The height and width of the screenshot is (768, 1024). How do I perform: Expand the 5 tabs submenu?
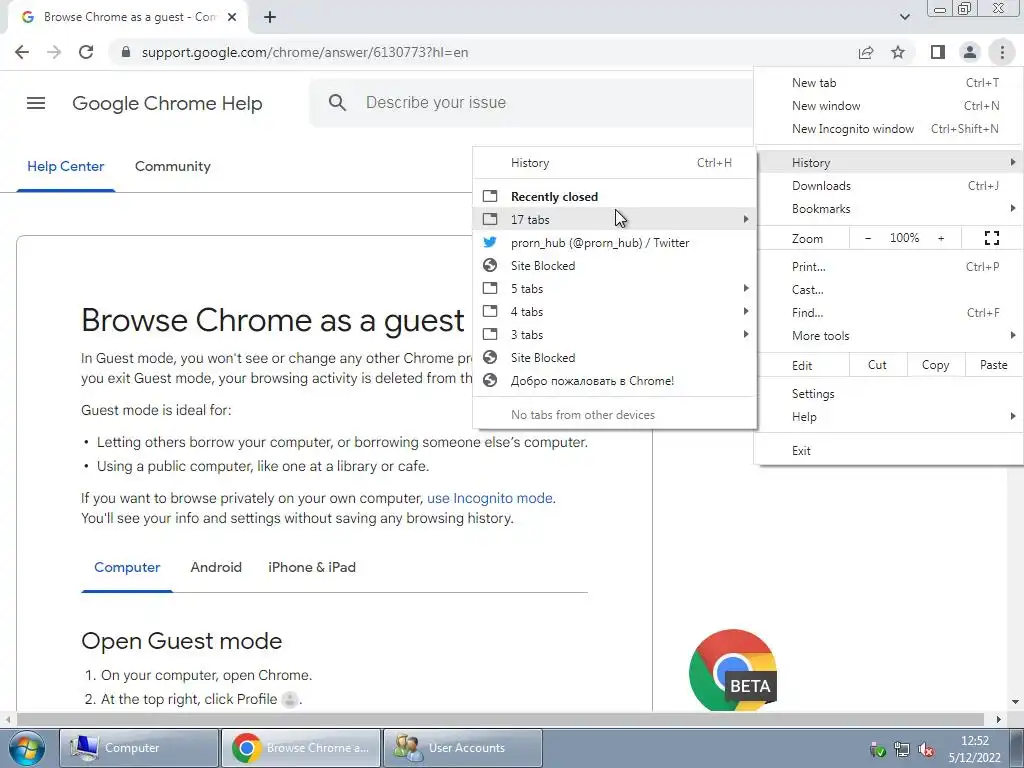(x=615, y=289)
